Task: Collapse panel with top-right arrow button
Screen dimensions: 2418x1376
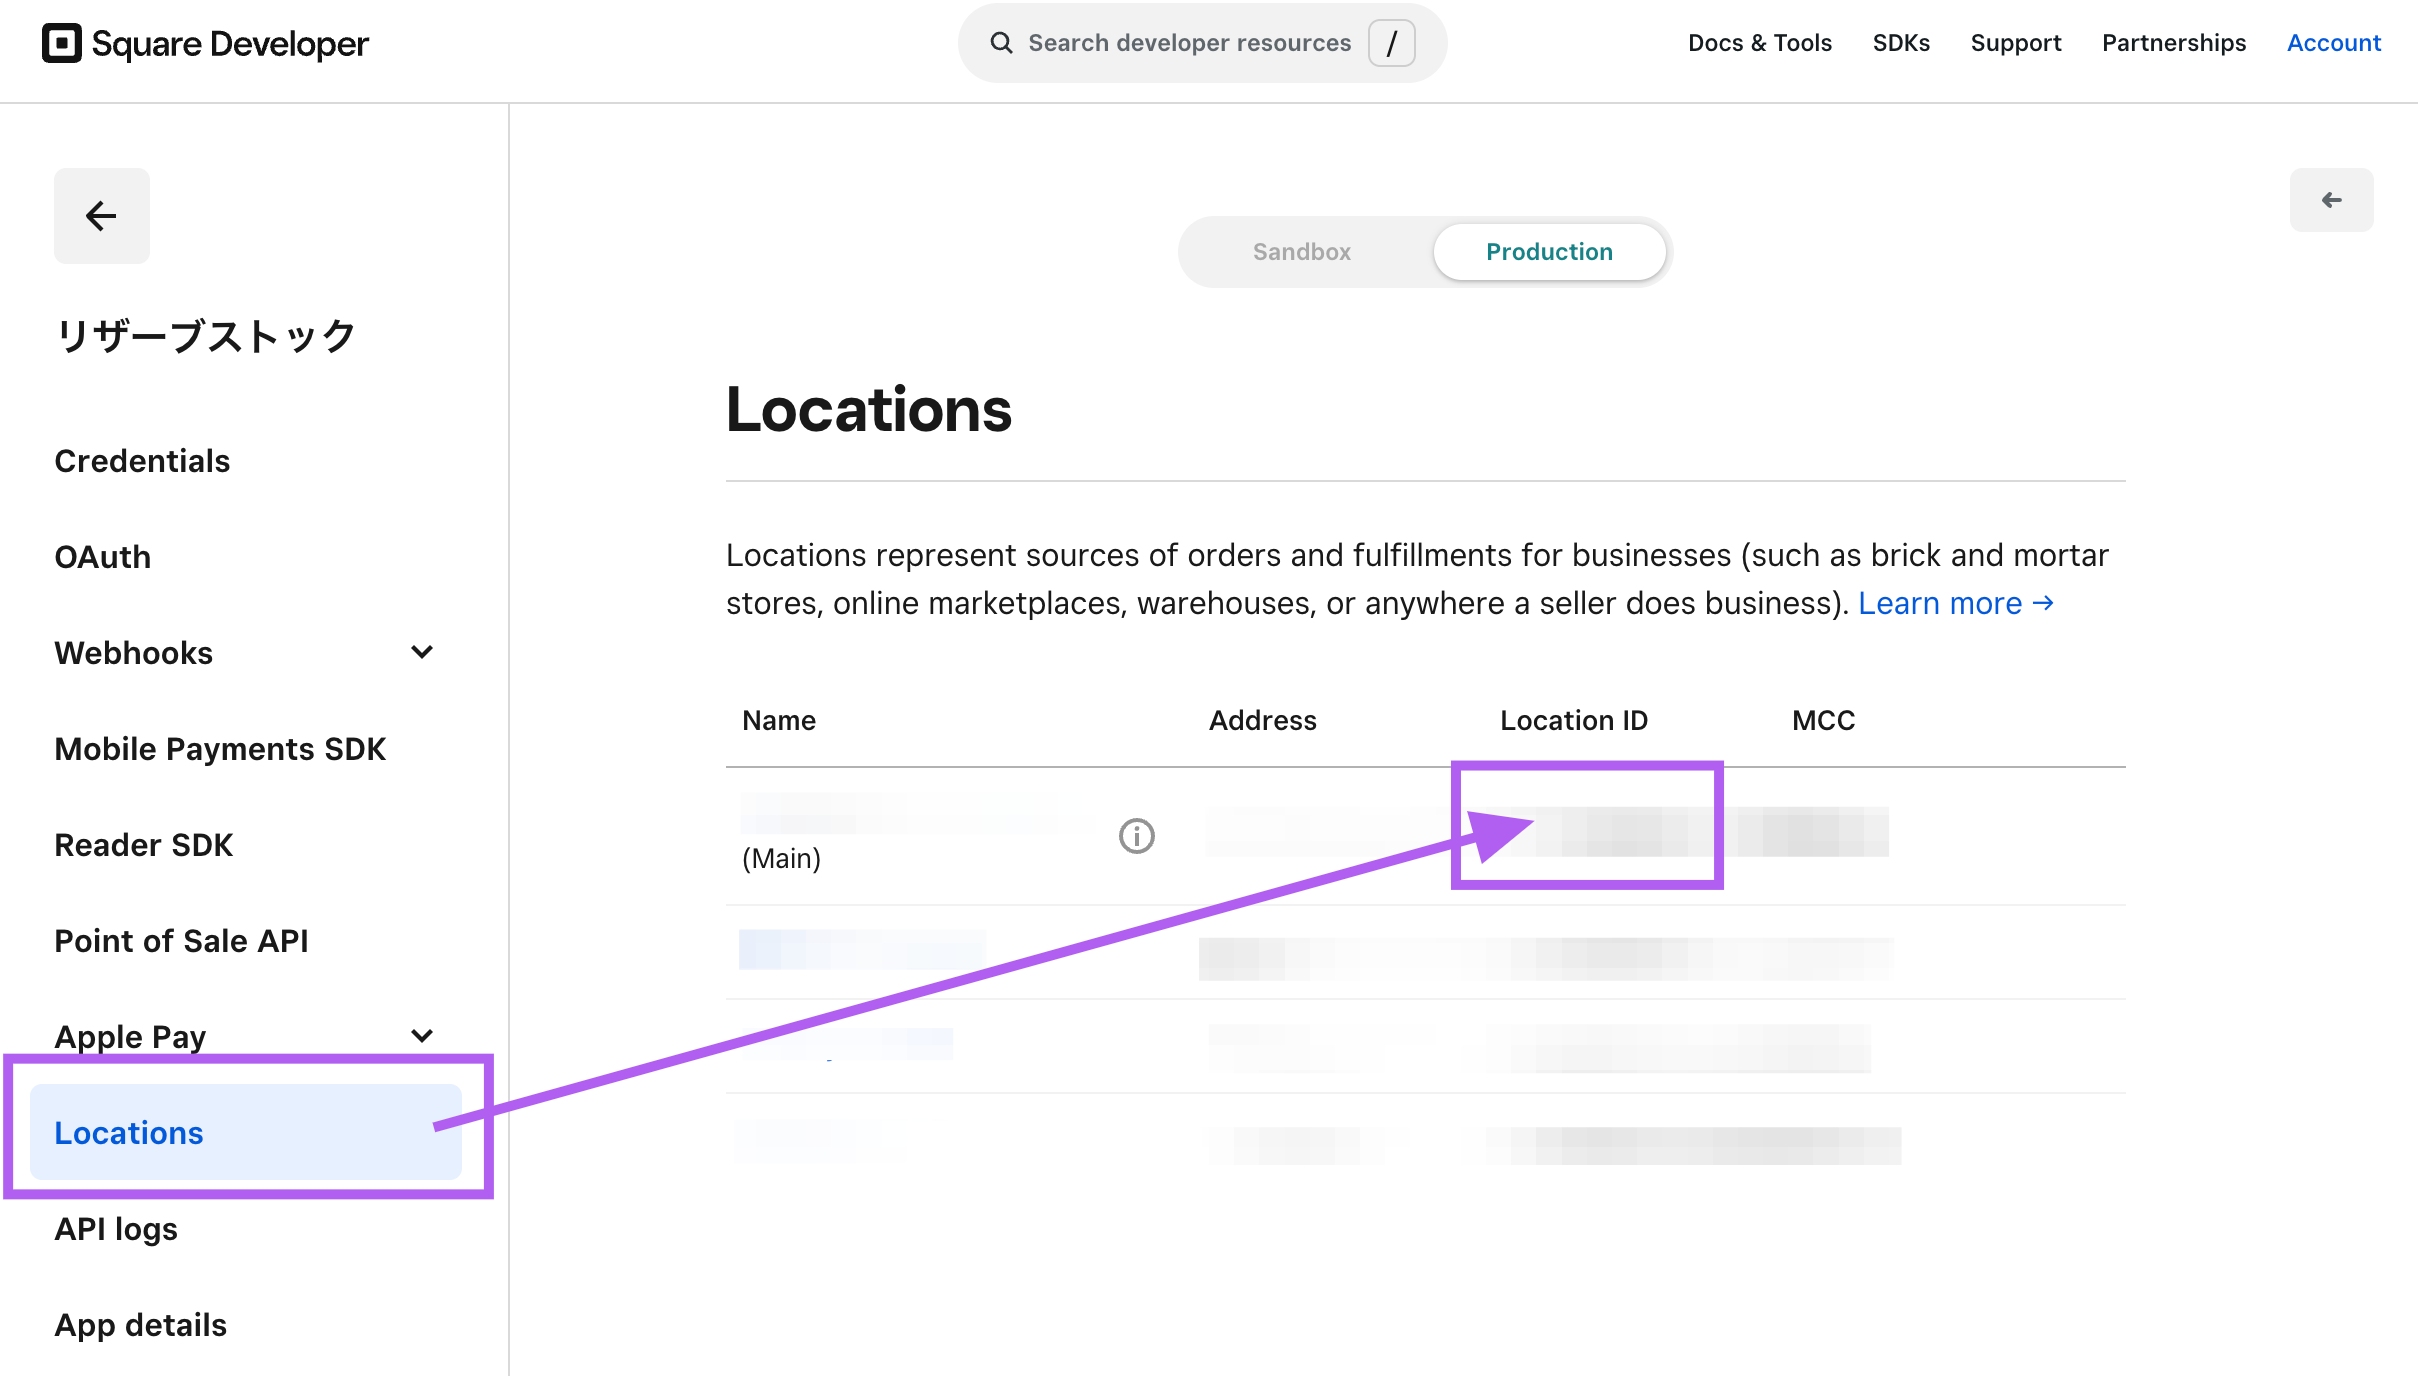Action: [x=2332, y=200]
